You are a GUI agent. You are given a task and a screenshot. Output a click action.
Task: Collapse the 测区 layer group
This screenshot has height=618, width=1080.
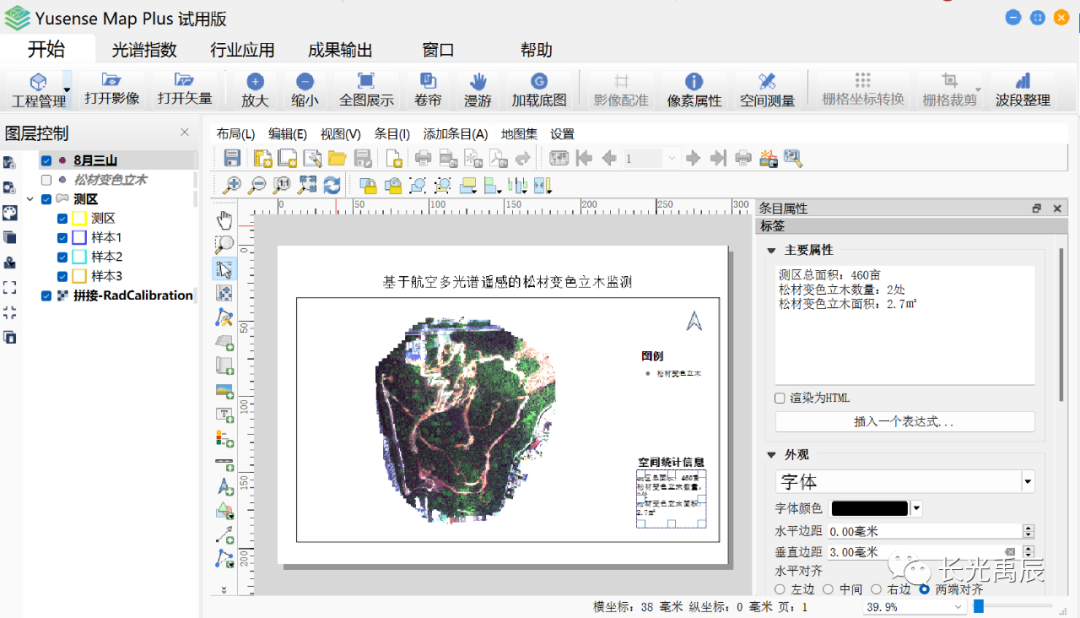click(30, 199)
